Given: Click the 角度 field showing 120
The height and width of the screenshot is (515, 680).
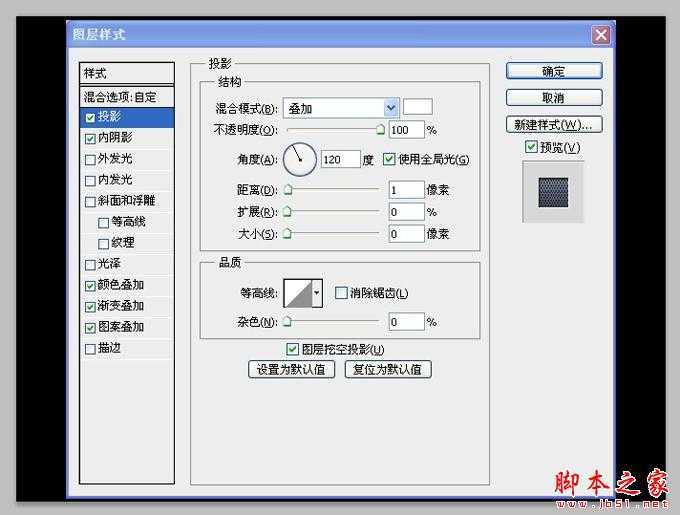Looking at the screenshot, I should point(340,160).
